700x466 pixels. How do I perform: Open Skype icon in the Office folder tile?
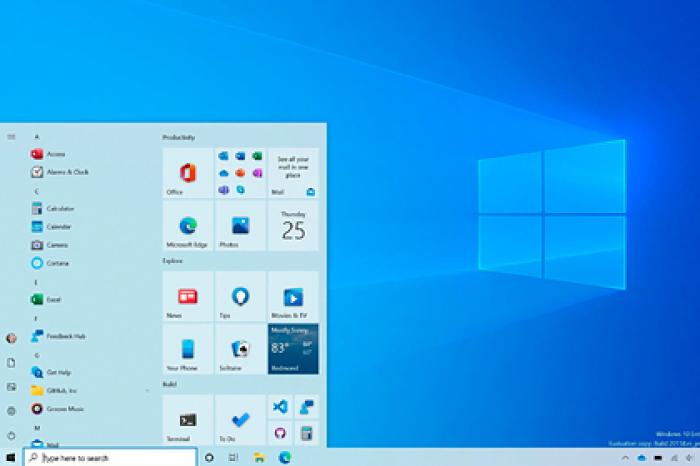click(x=241, y=190)
